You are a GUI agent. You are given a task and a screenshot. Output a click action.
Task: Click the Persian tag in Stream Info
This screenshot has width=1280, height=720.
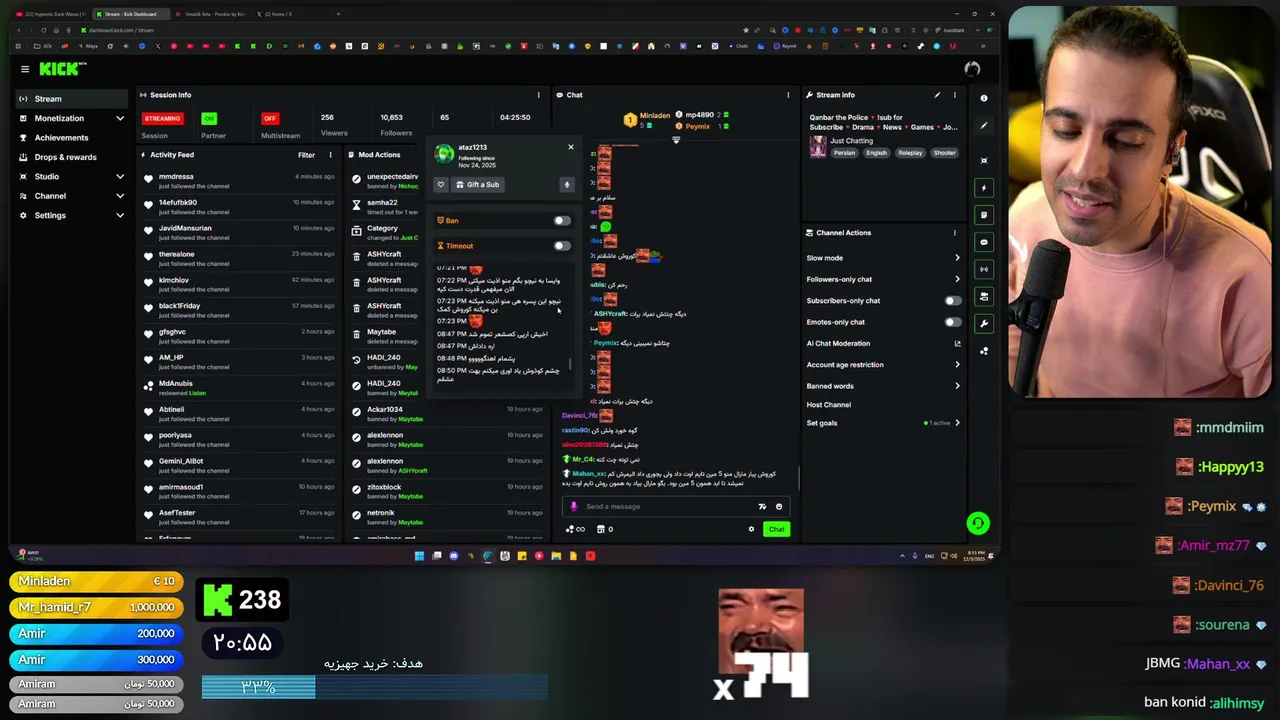pos(845,153)
